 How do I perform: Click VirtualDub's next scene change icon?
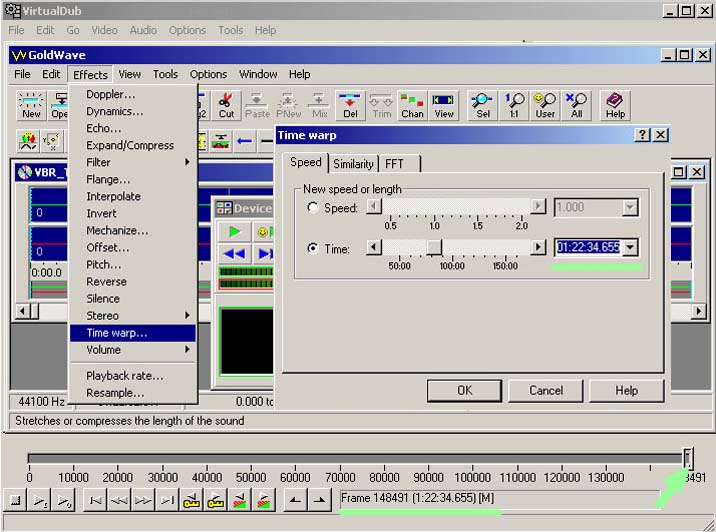263,500
